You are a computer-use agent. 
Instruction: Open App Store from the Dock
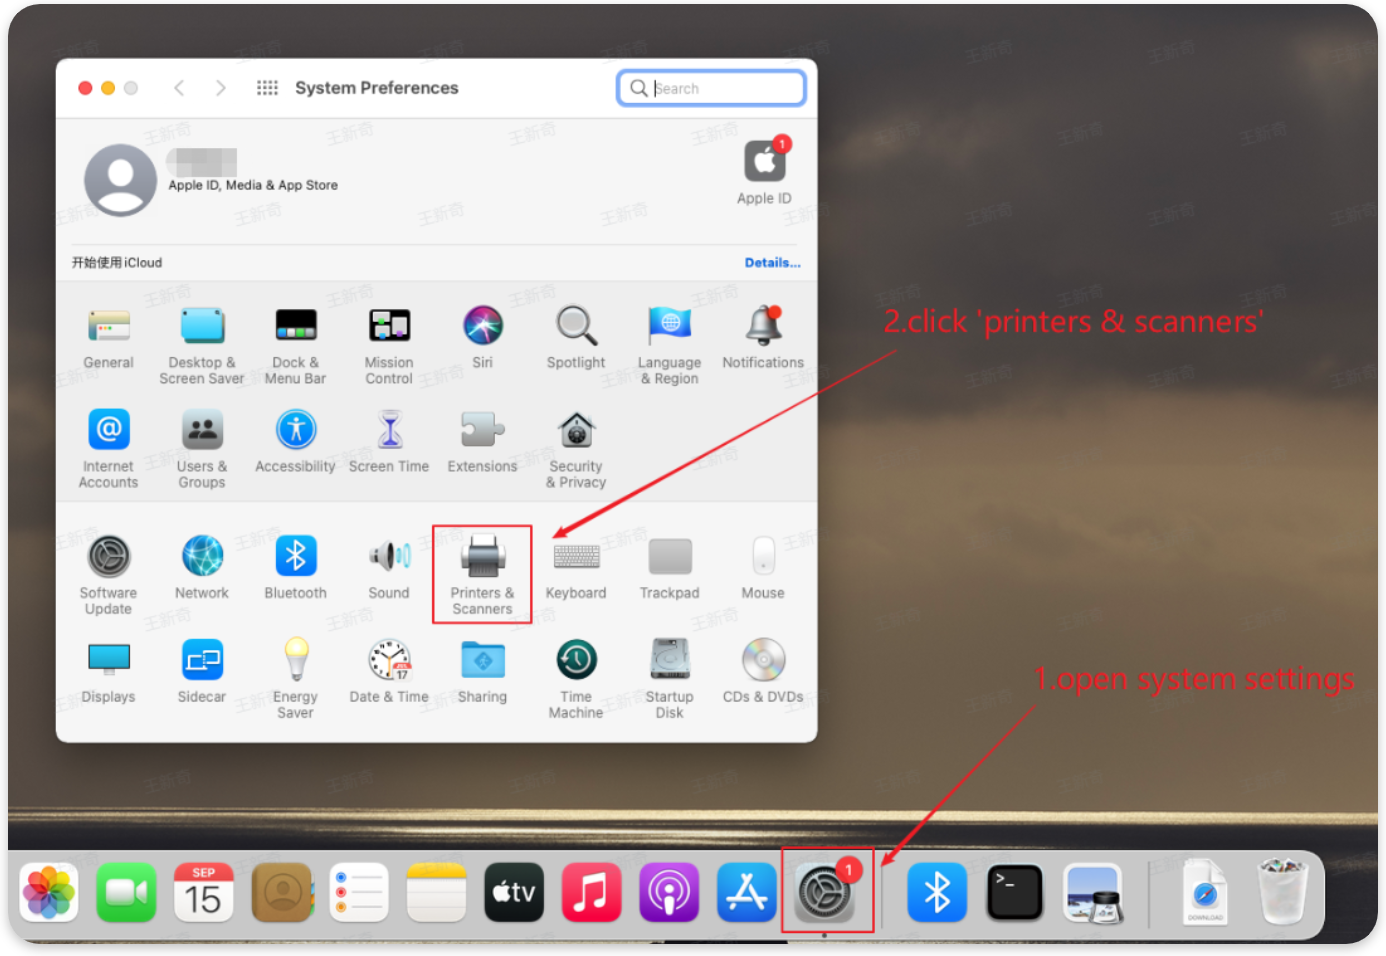747,892
